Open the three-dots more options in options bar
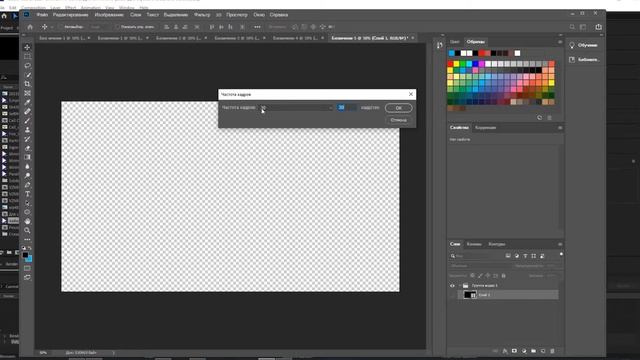 tap(257, 27)
